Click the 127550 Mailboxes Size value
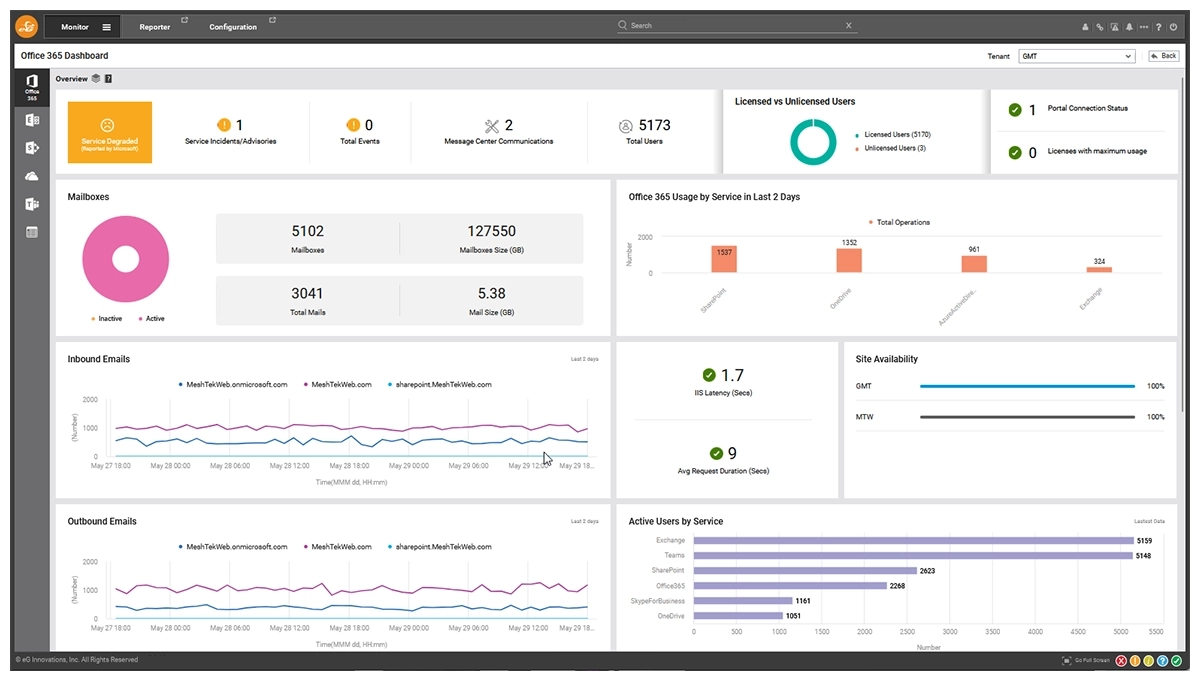This screenshot has width=1200, height=681. coord(491,231)
